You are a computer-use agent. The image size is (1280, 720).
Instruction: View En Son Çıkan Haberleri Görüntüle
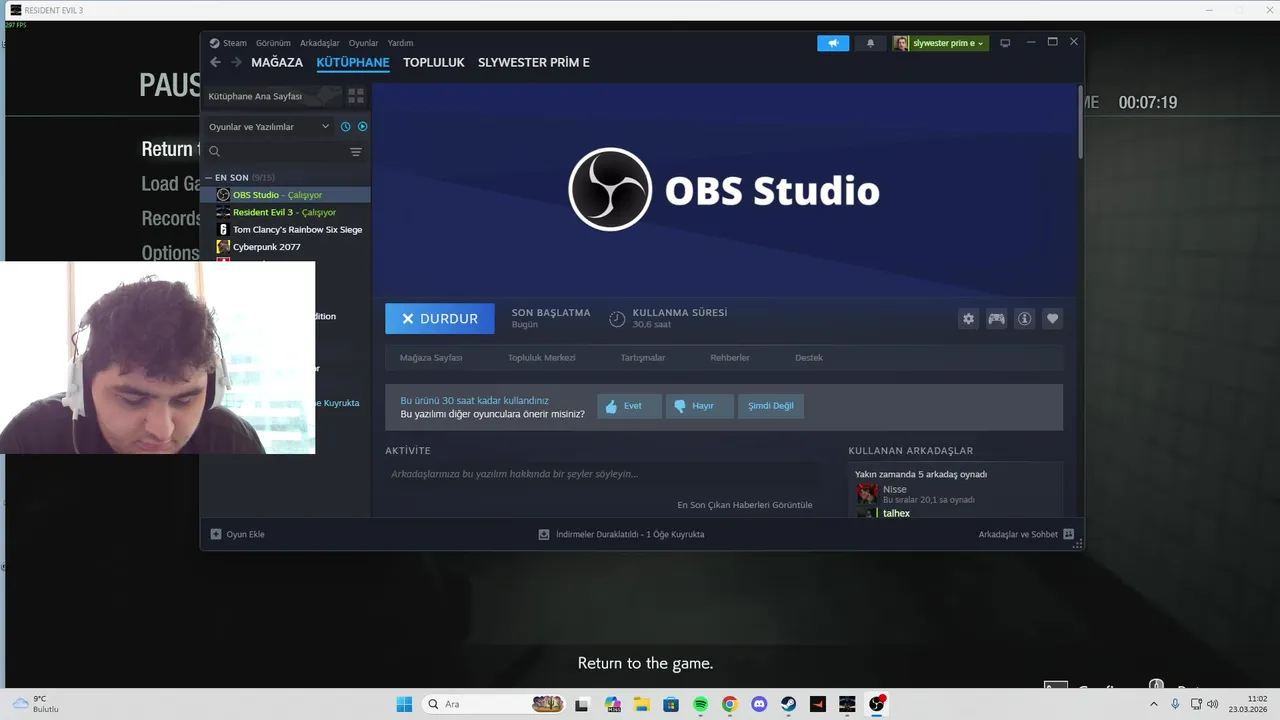pos(745,505)
